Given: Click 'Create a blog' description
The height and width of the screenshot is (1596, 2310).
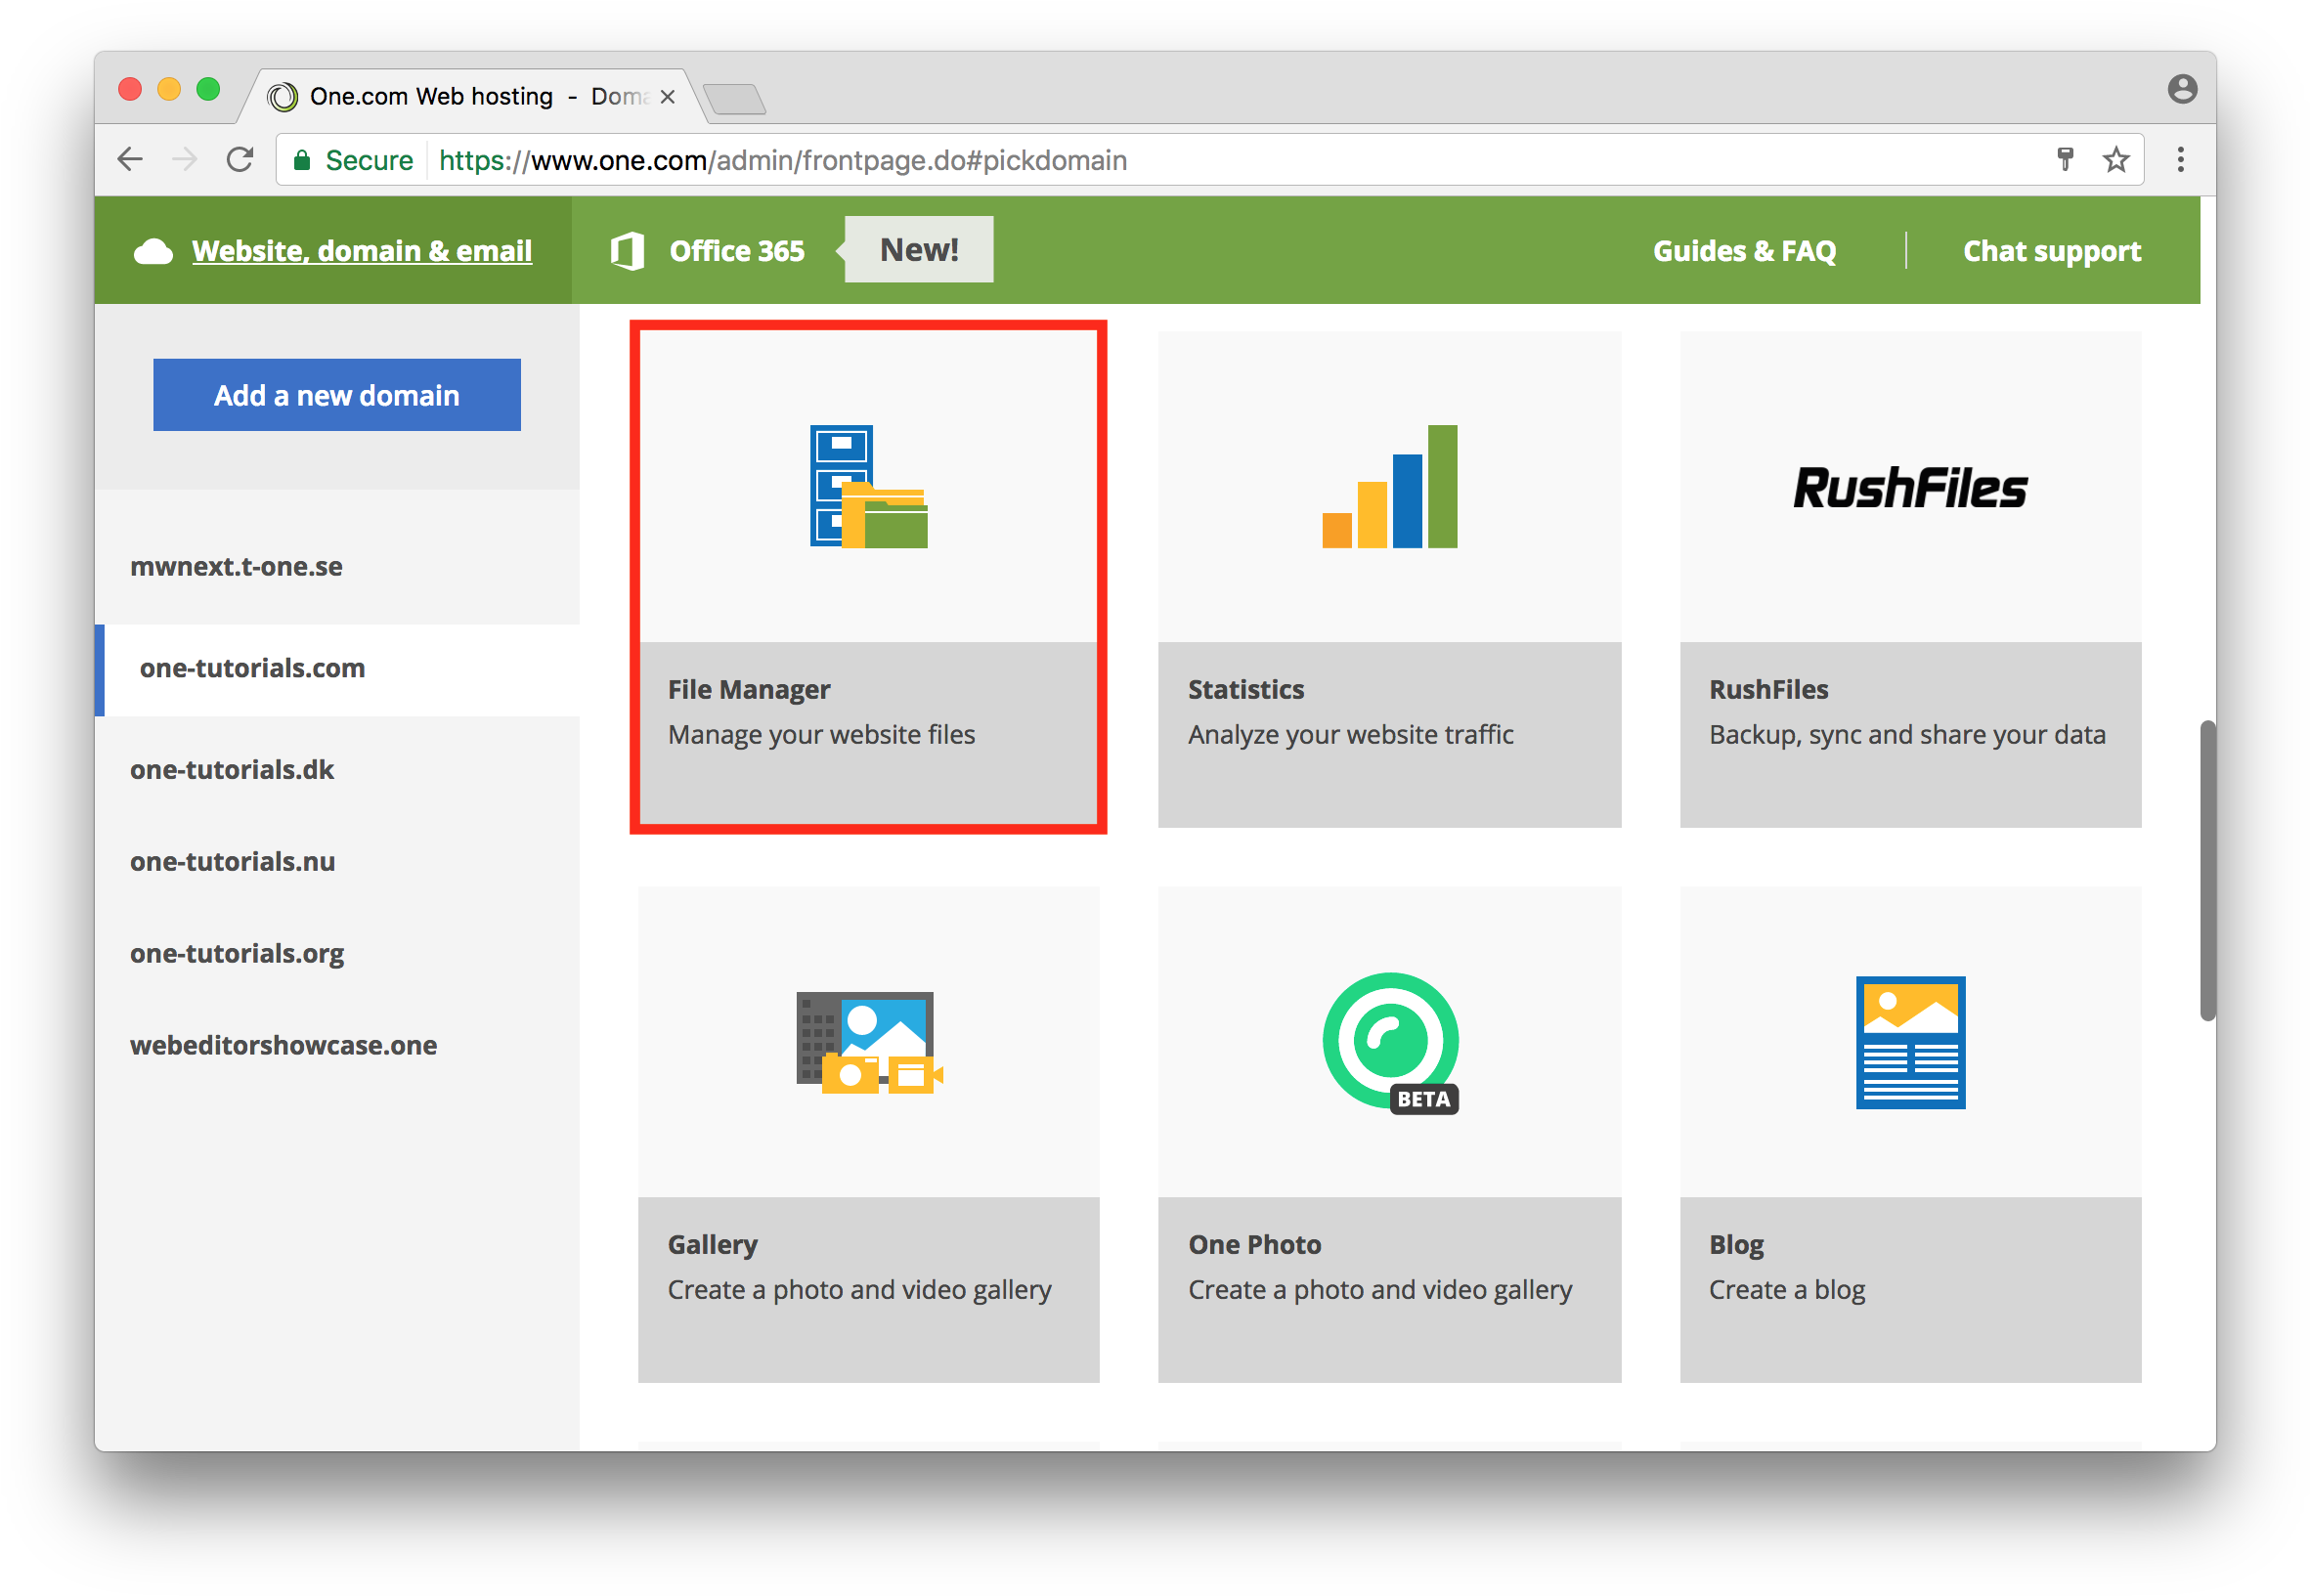Looking at the screenshot, I should click(1787, 1290).
